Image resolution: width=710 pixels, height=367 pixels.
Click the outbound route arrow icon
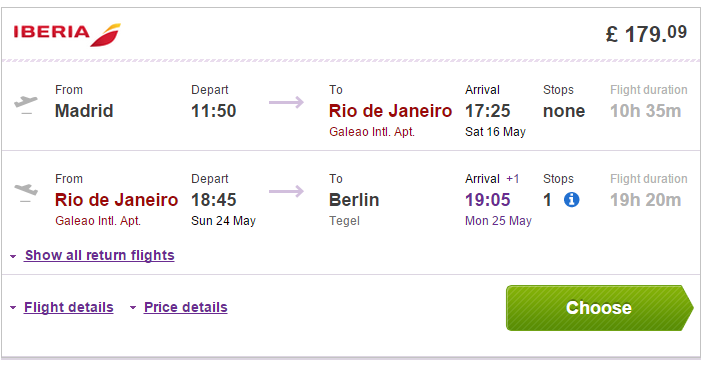point(286,102)
